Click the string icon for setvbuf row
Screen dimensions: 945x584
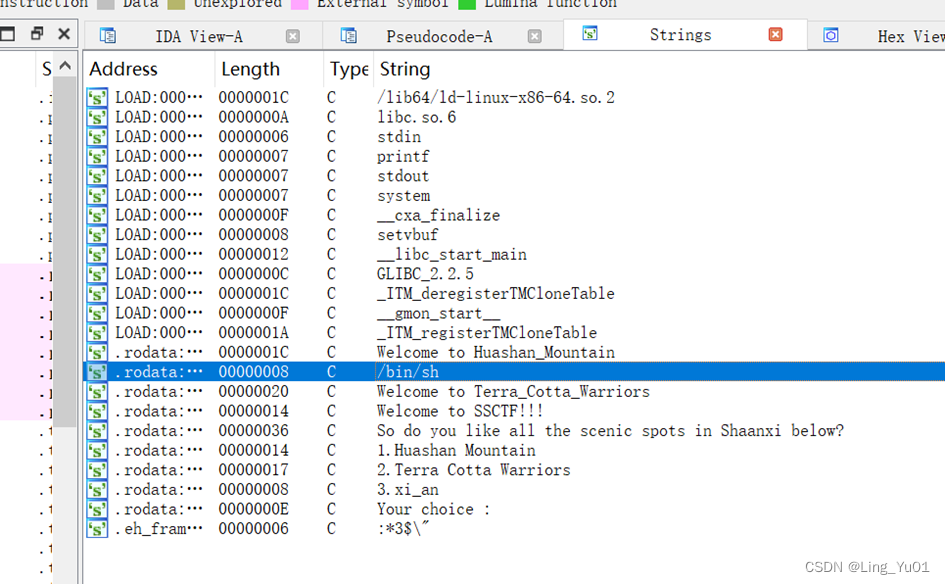click(97, 235)
